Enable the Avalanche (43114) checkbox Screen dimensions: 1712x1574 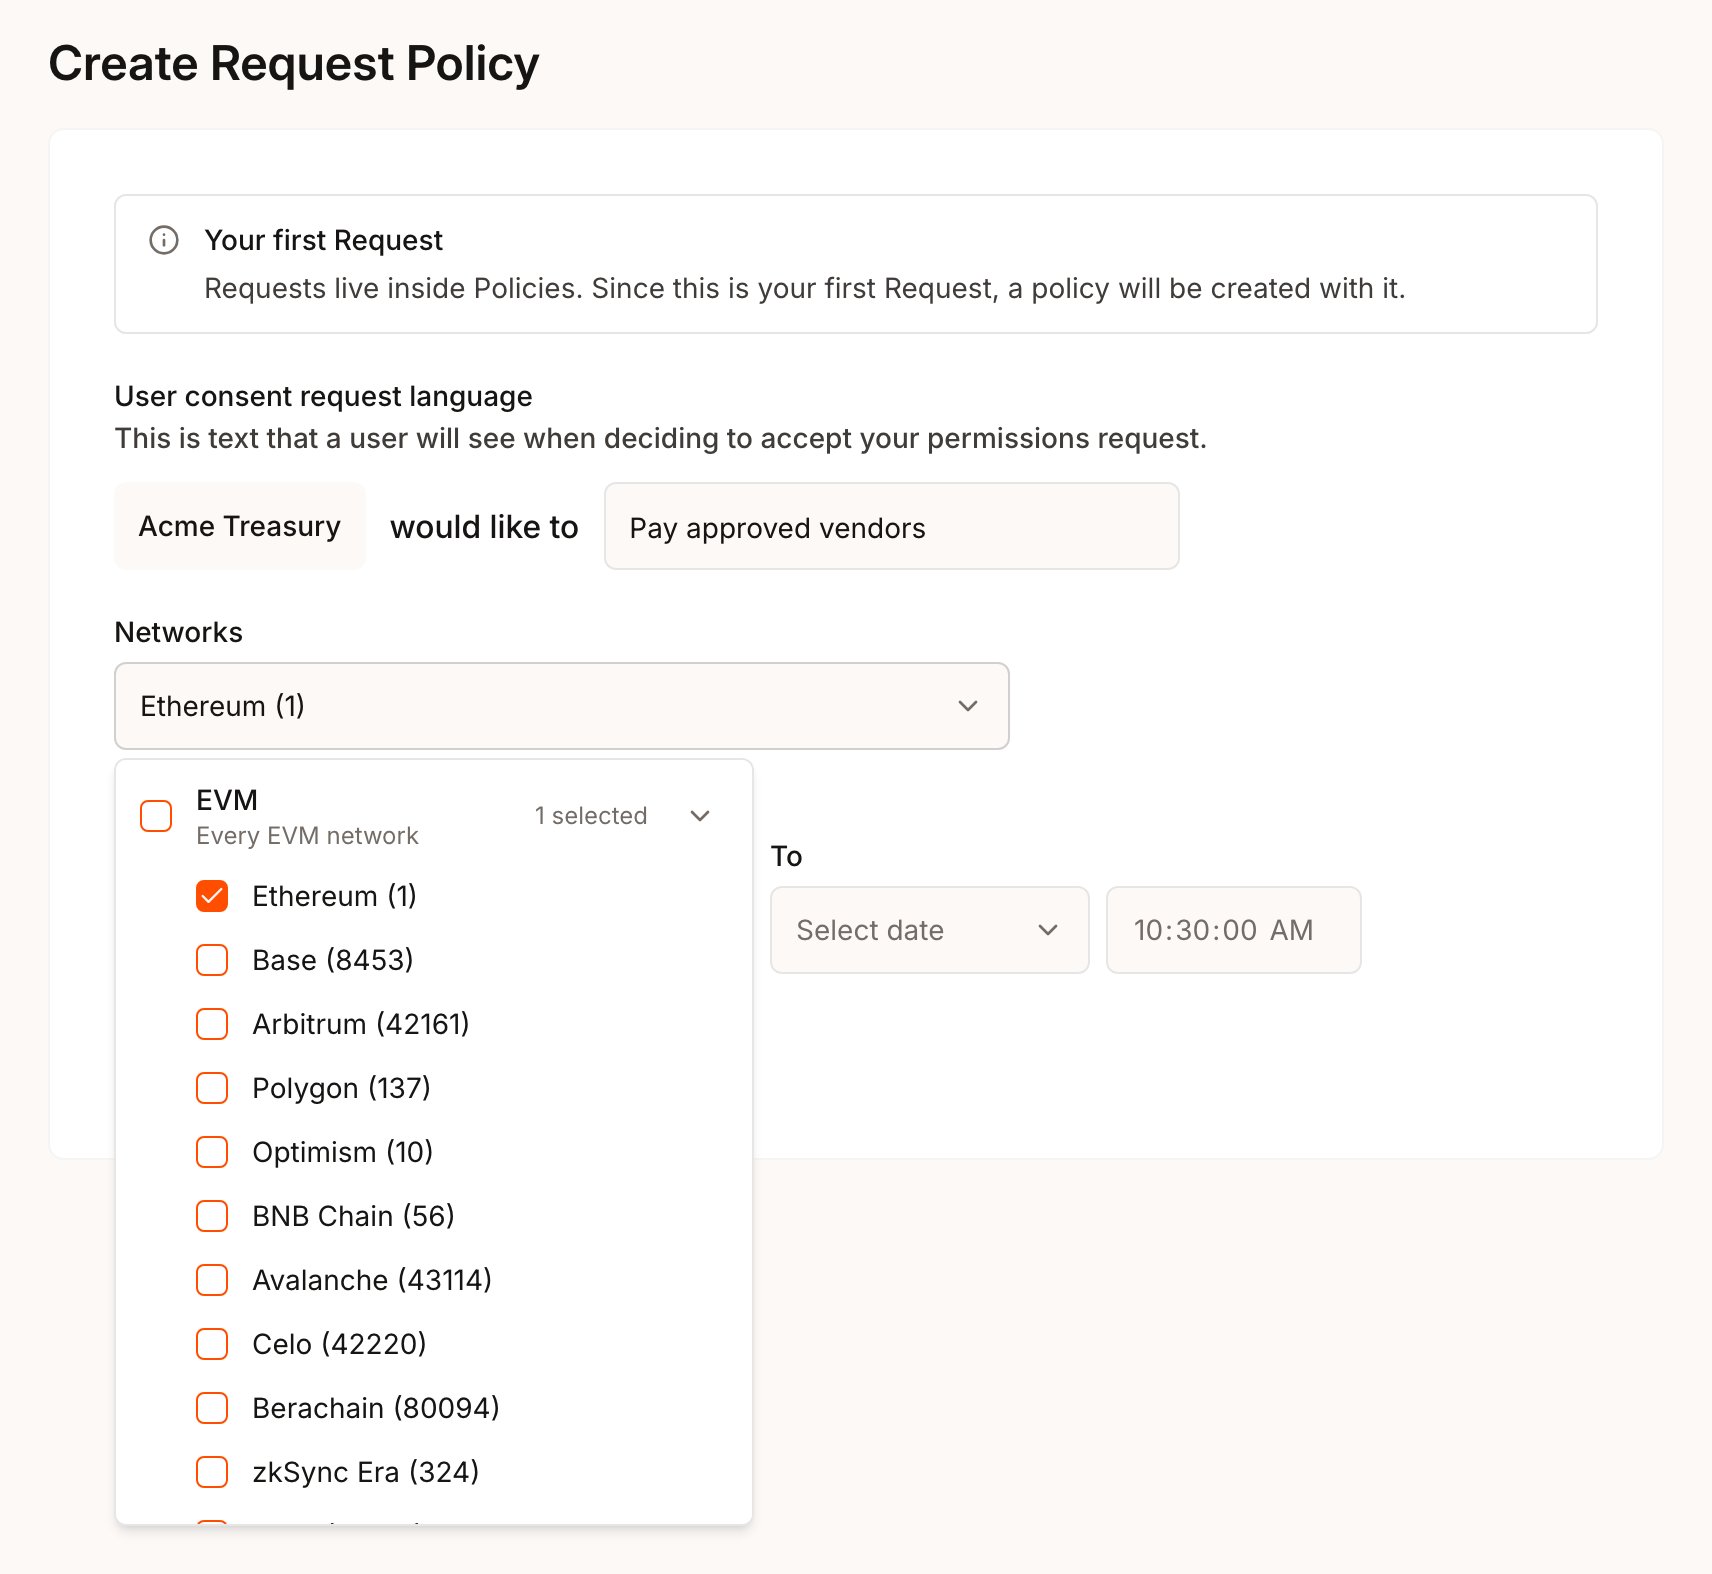(x=212, y=1280)
